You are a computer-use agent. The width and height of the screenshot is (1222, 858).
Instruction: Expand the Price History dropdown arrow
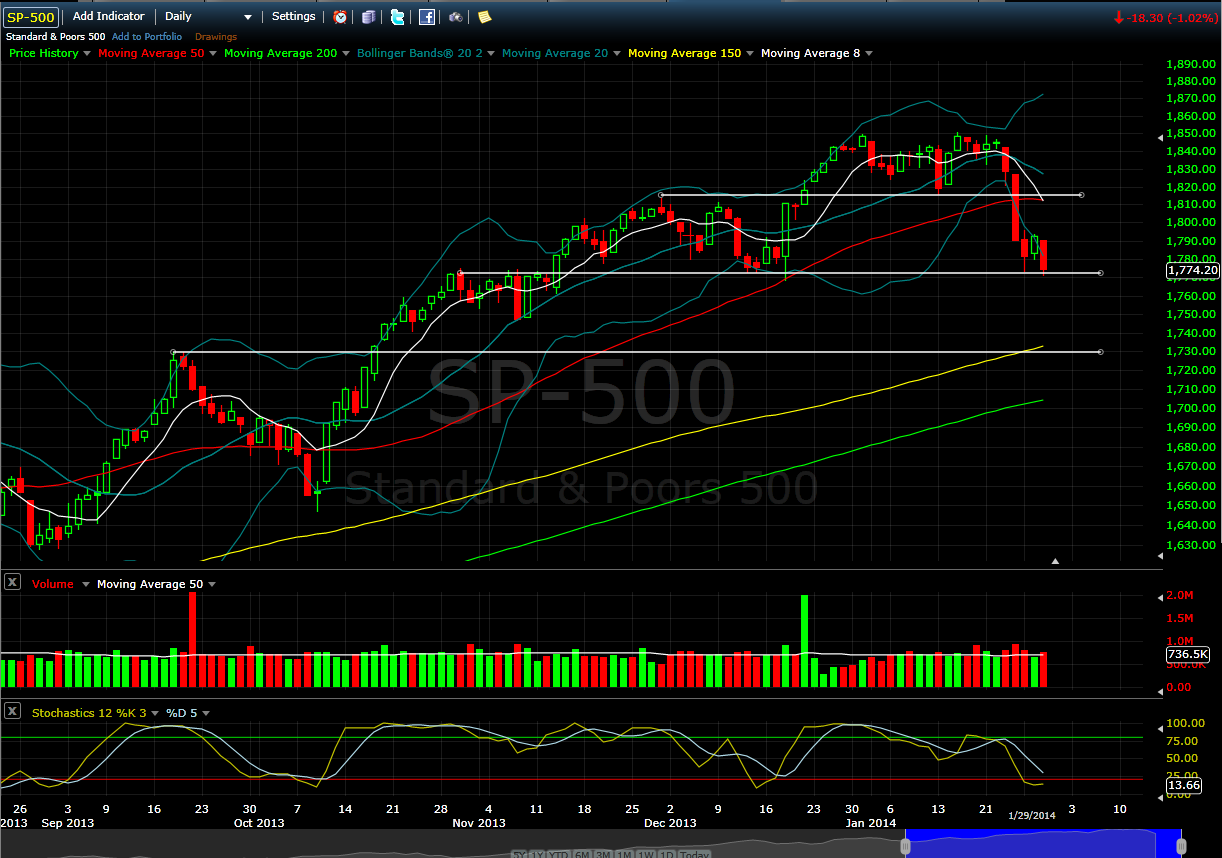click(87, 54)
